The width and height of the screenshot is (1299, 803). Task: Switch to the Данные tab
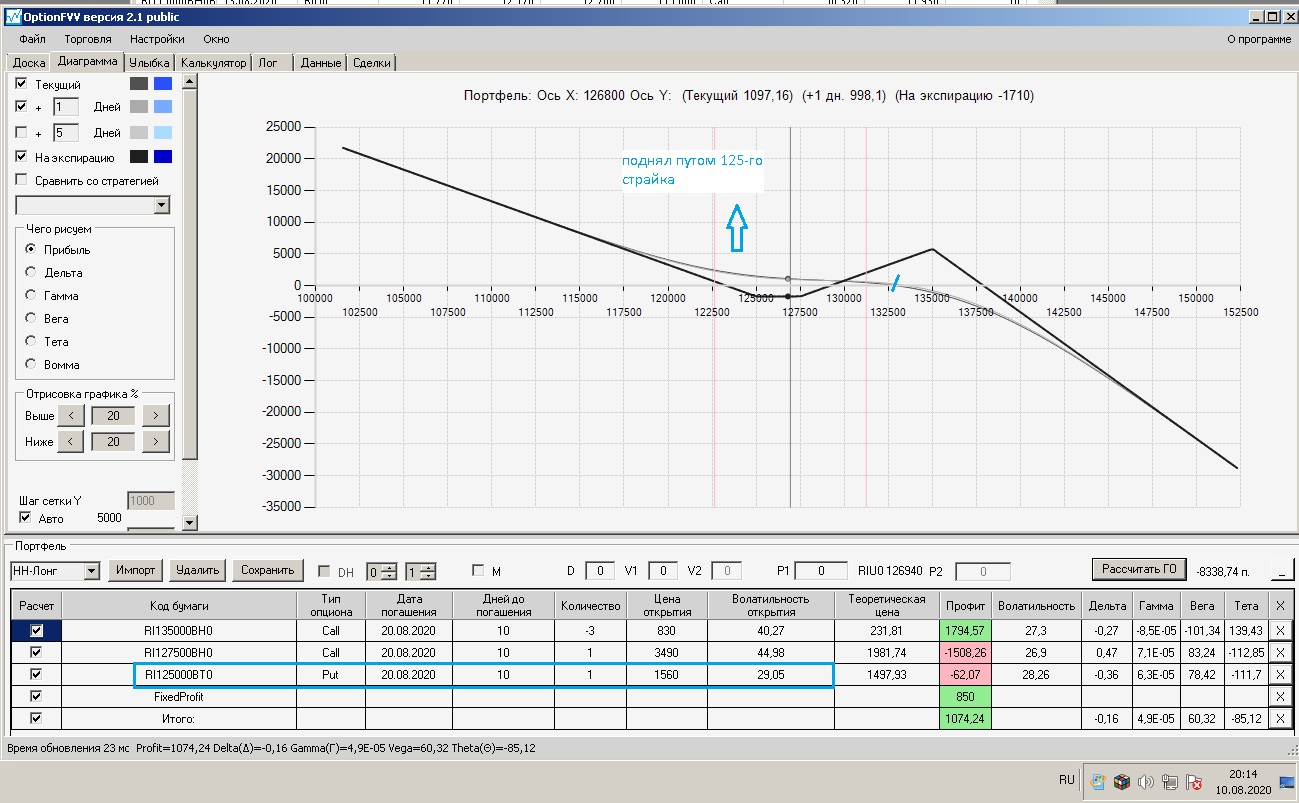pos(321,63)
